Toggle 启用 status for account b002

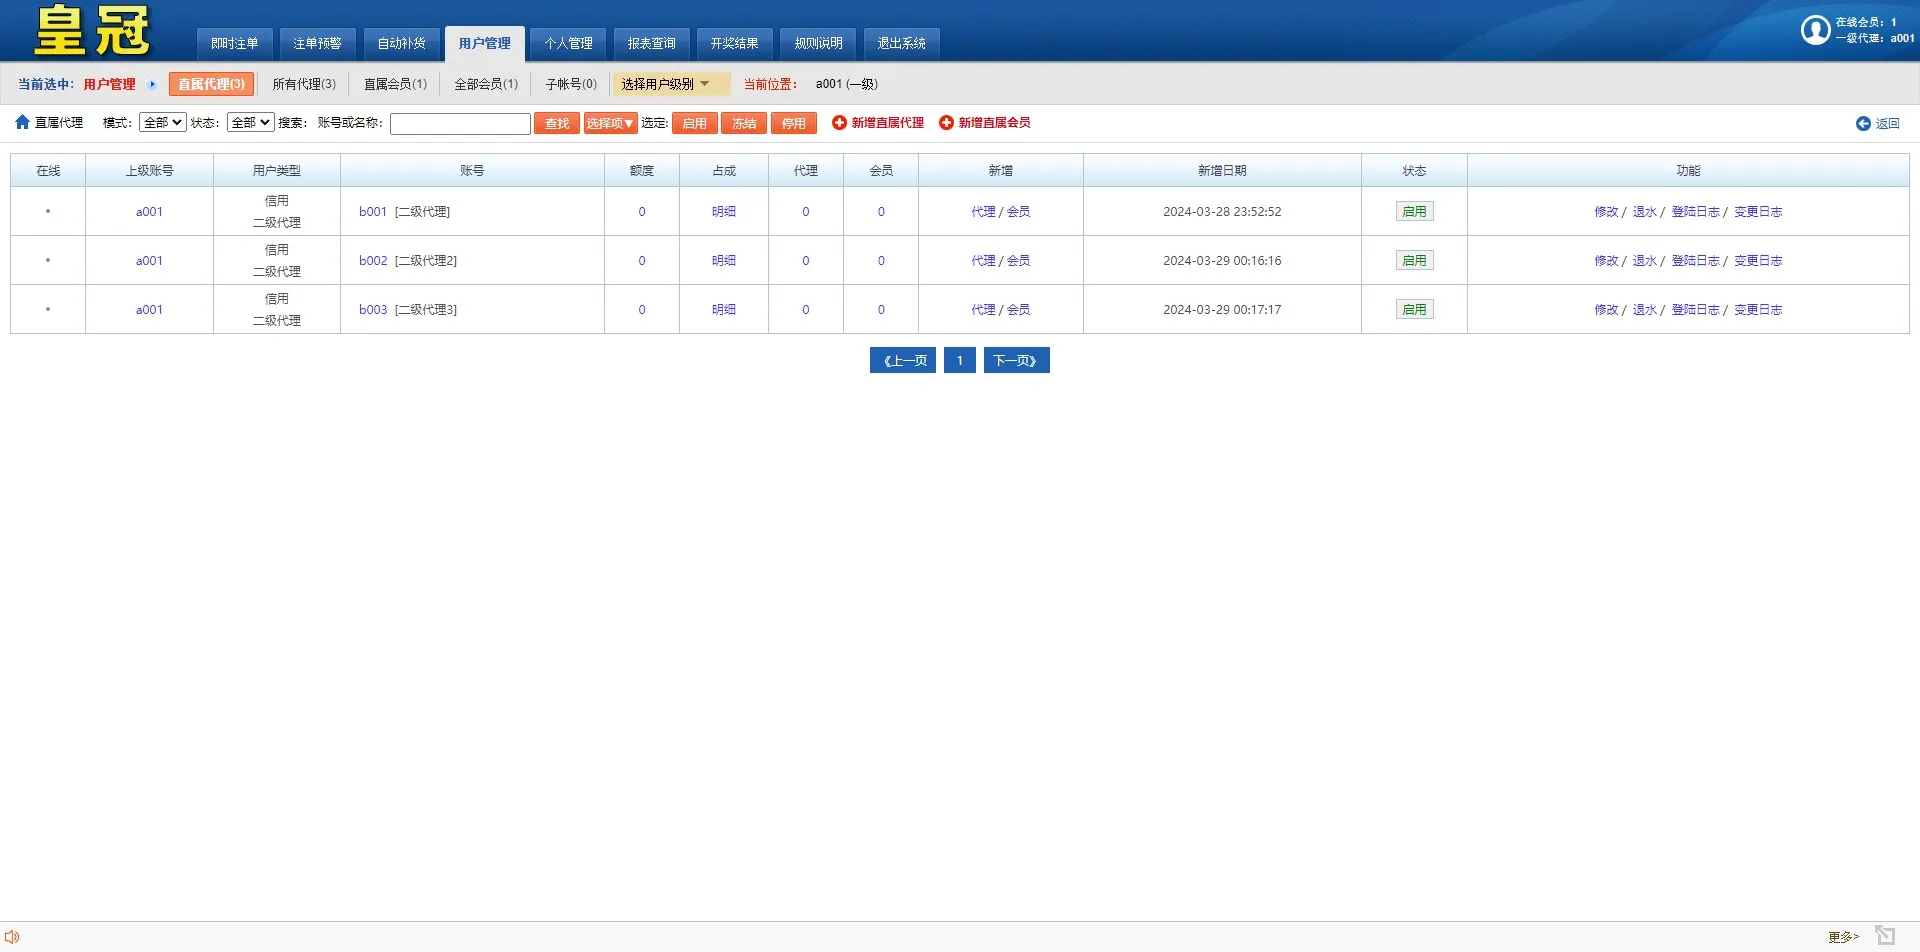(1414, 259)
